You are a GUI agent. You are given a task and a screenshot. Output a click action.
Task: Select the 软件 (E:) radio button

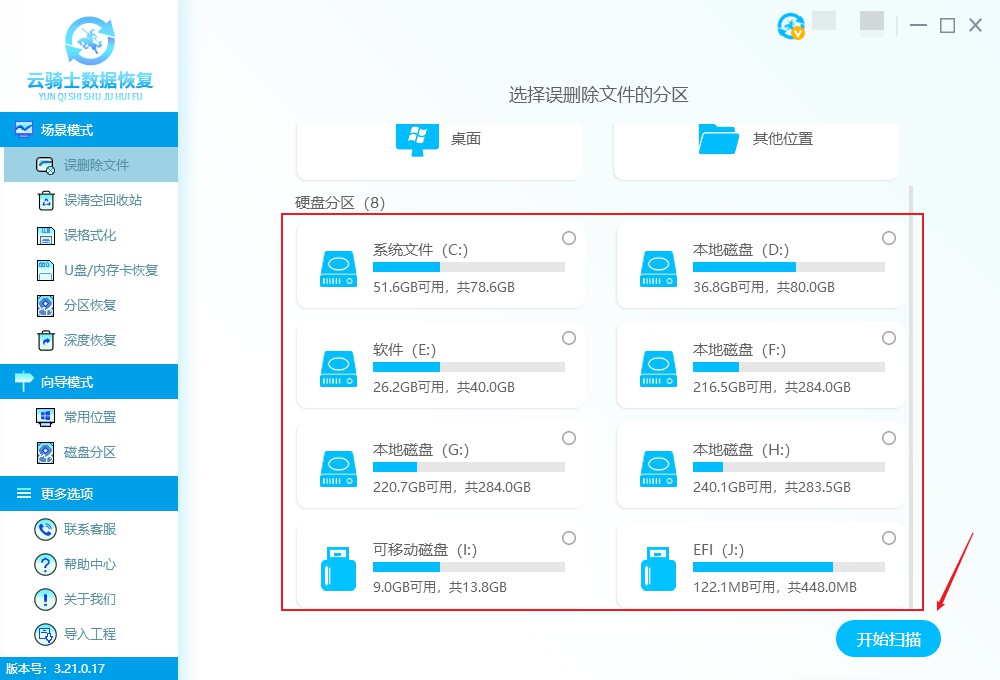pos(569,338)
